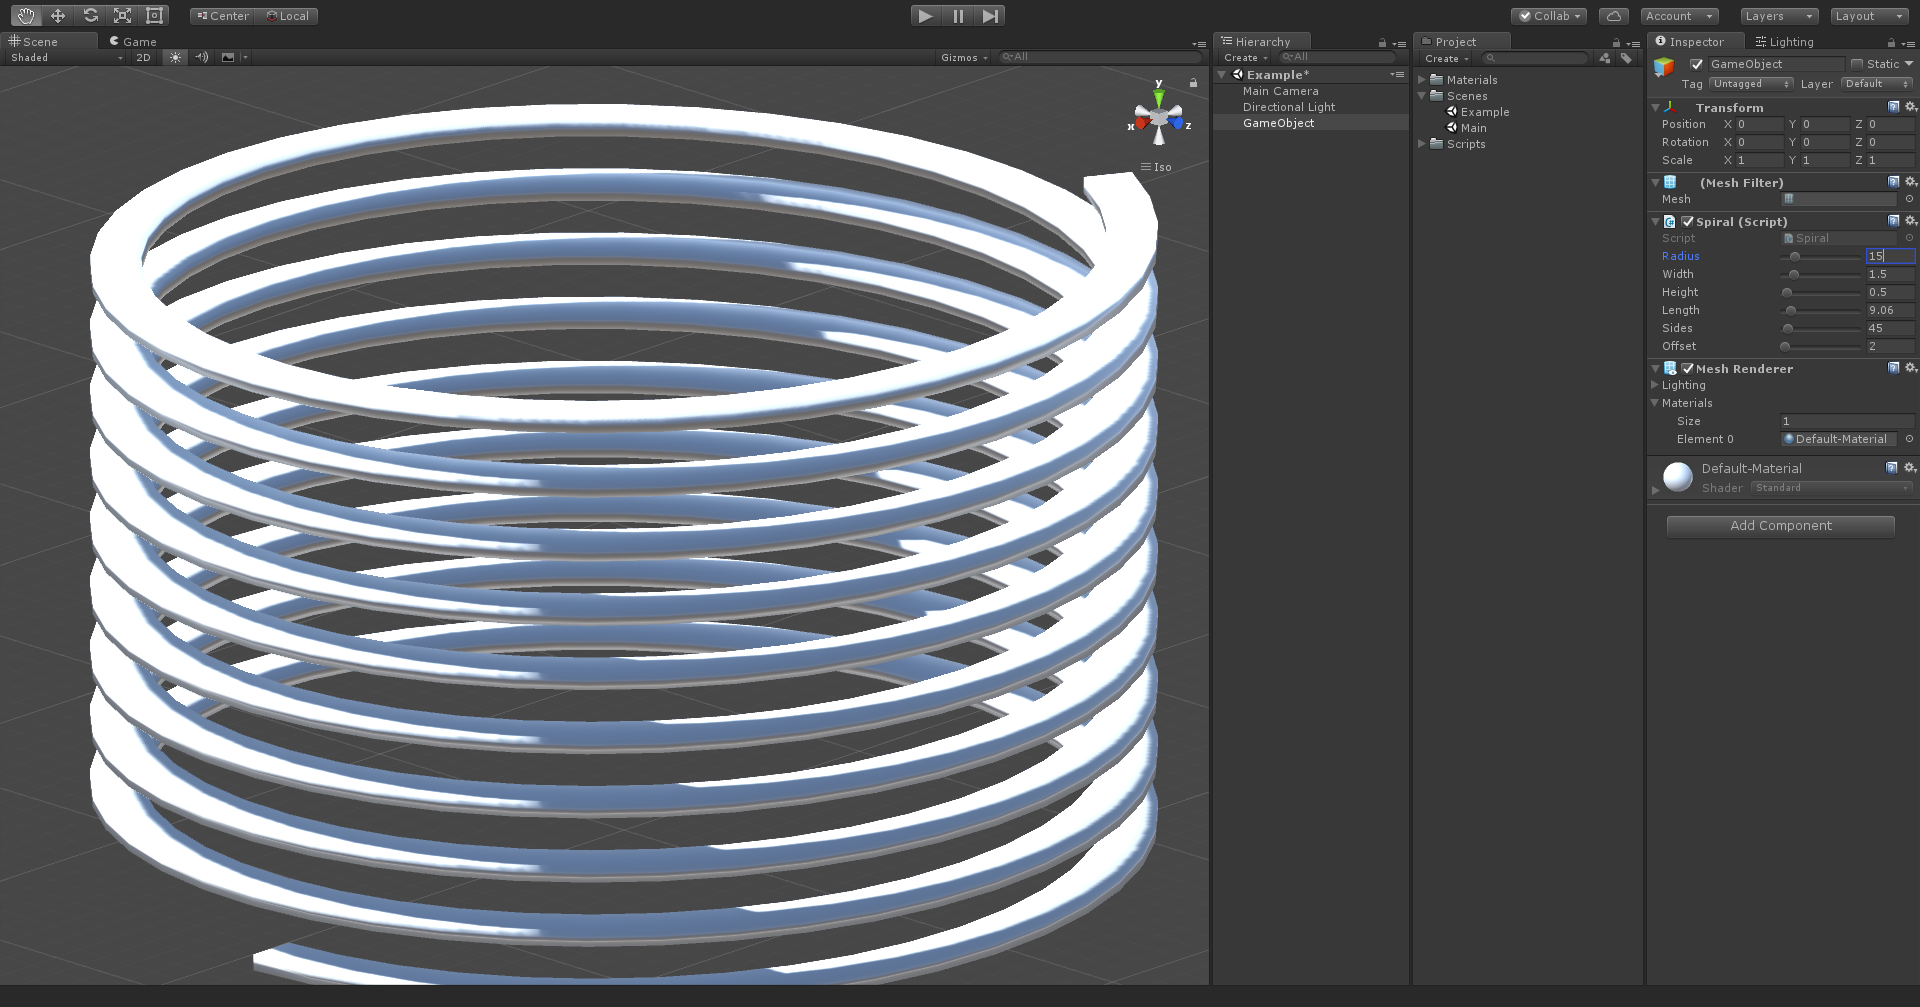
Task: Toggle scene lighting sun icon
Action: pos(175,57)
